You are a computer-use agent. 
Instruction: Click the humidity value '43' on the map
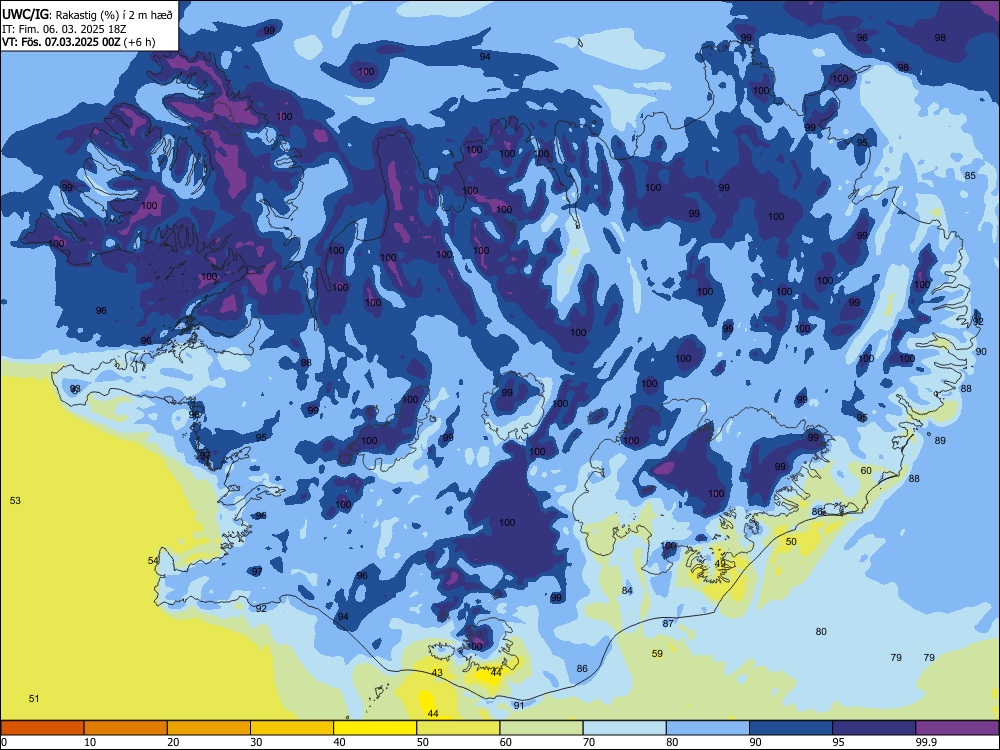click(x=437, y=673)
